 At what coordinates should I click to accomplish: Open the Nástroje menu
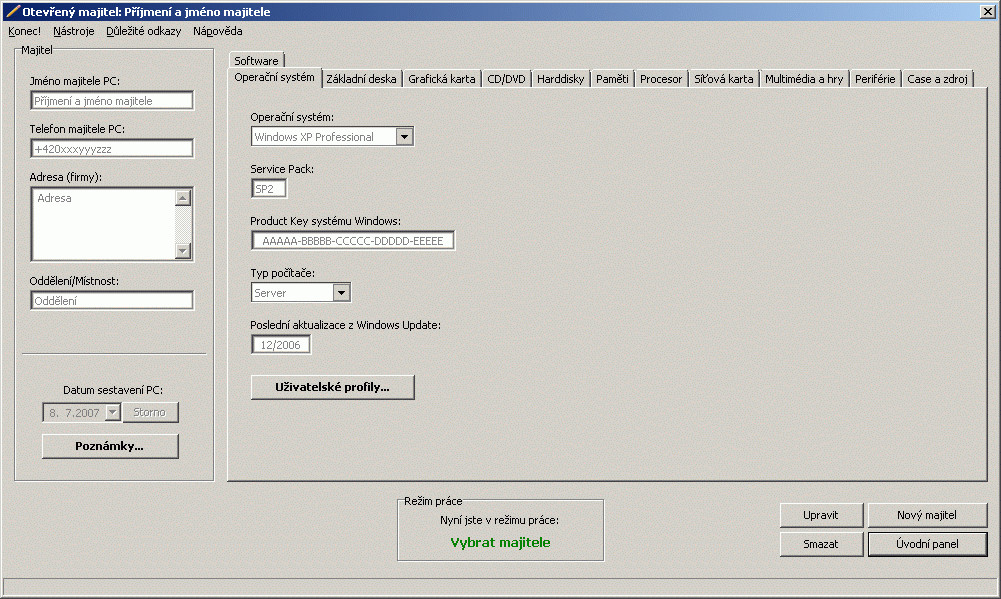[73, 31]
